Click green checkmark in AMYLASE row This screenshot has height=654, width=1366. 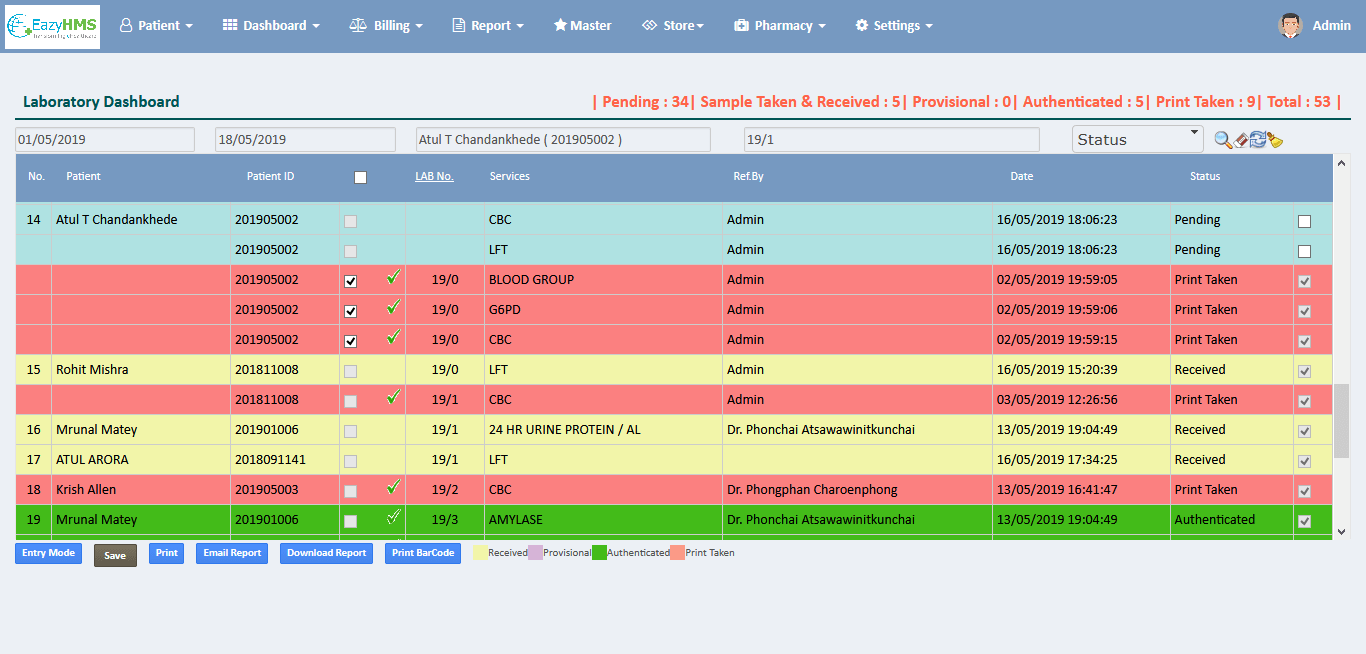coord(393,518)
